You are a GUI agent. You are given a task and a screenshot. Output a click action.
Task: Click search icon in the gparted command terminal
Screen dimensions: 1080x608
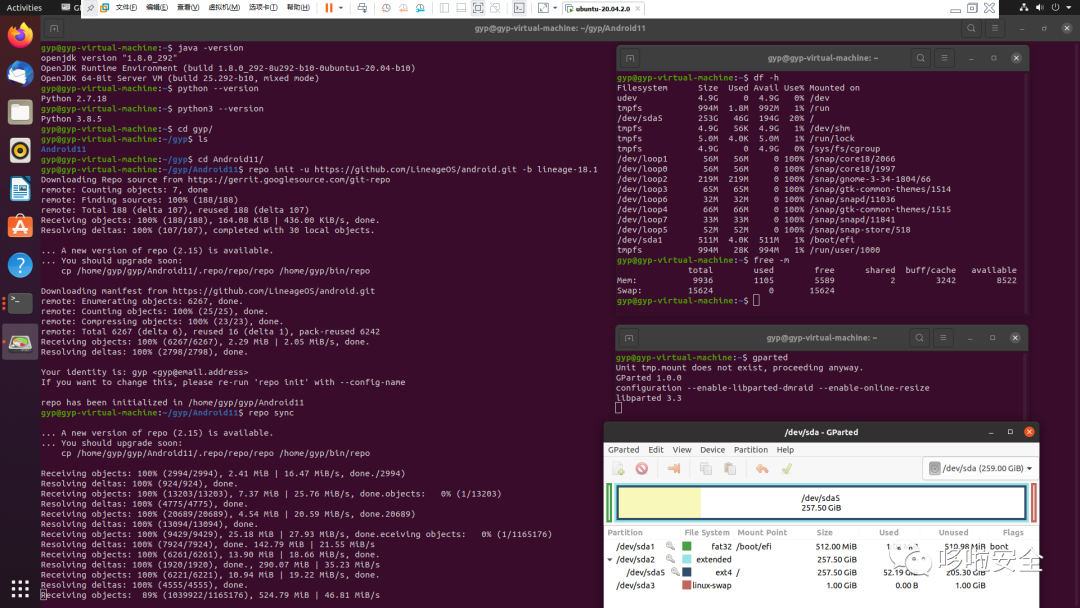[x=919, y=337]
